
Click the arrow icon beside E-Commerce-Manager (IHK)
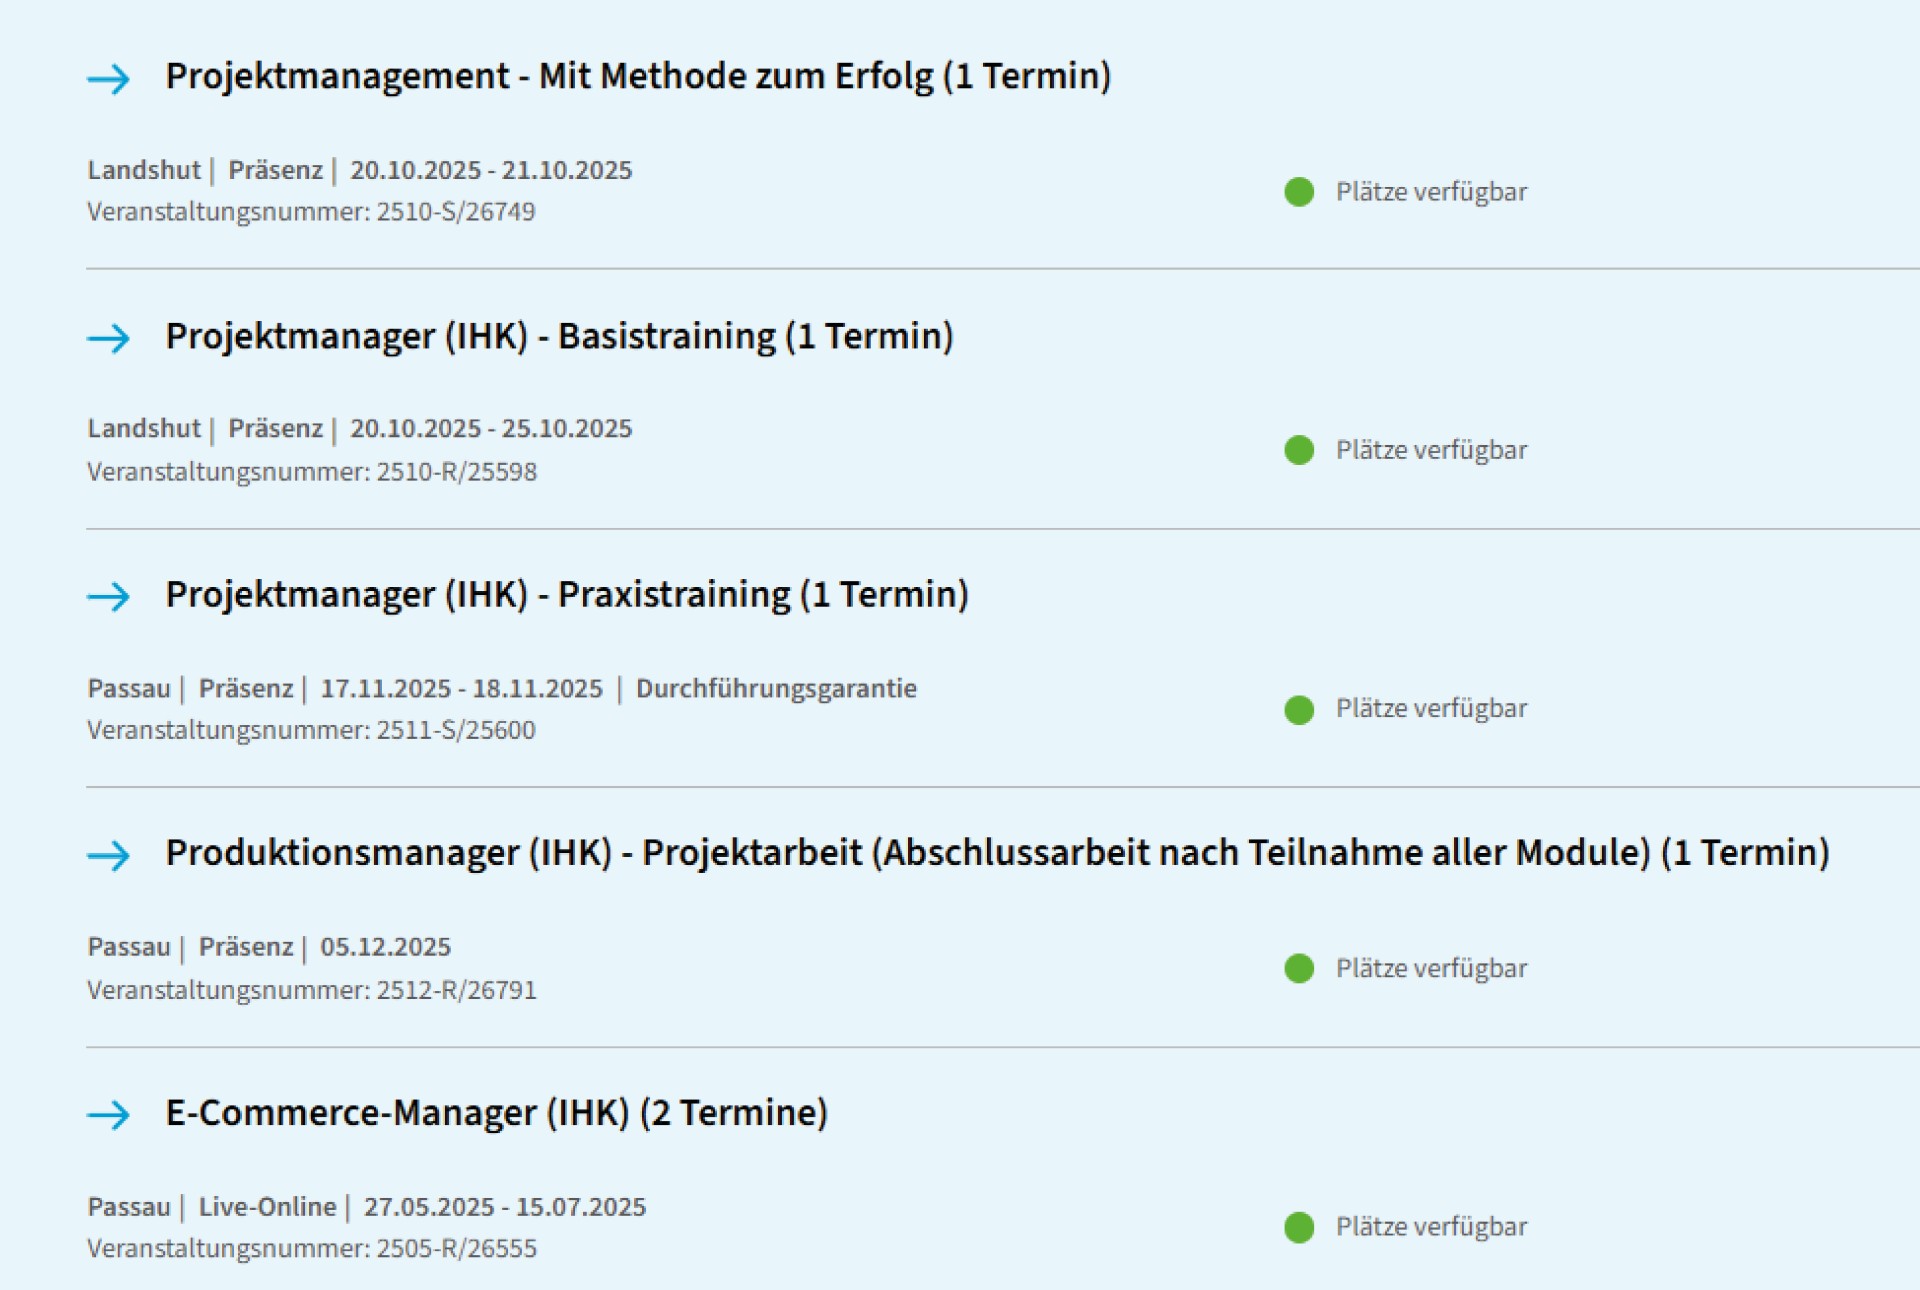pyautogui.click(x=109, y=1114)
